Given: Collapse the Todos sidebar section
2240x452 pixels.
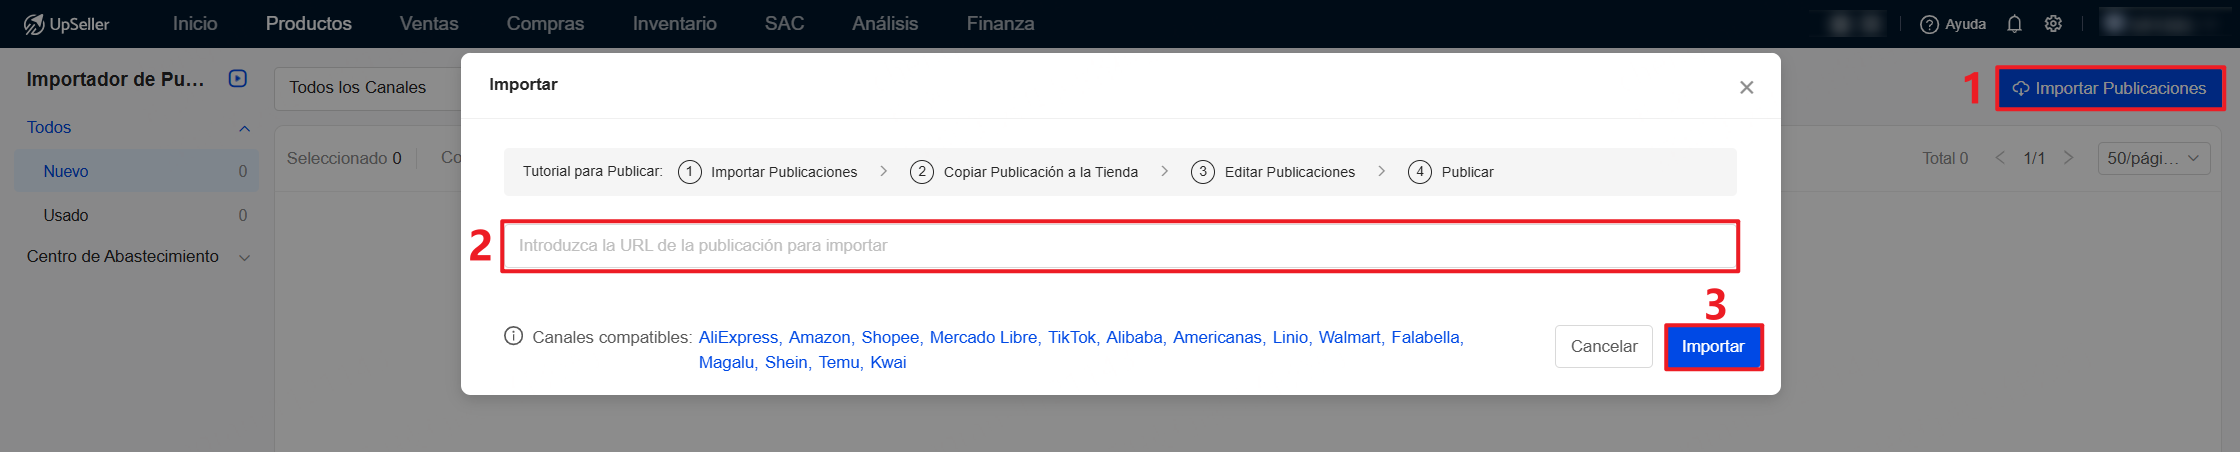Looking at the screenshot, I should click(244, 128).
